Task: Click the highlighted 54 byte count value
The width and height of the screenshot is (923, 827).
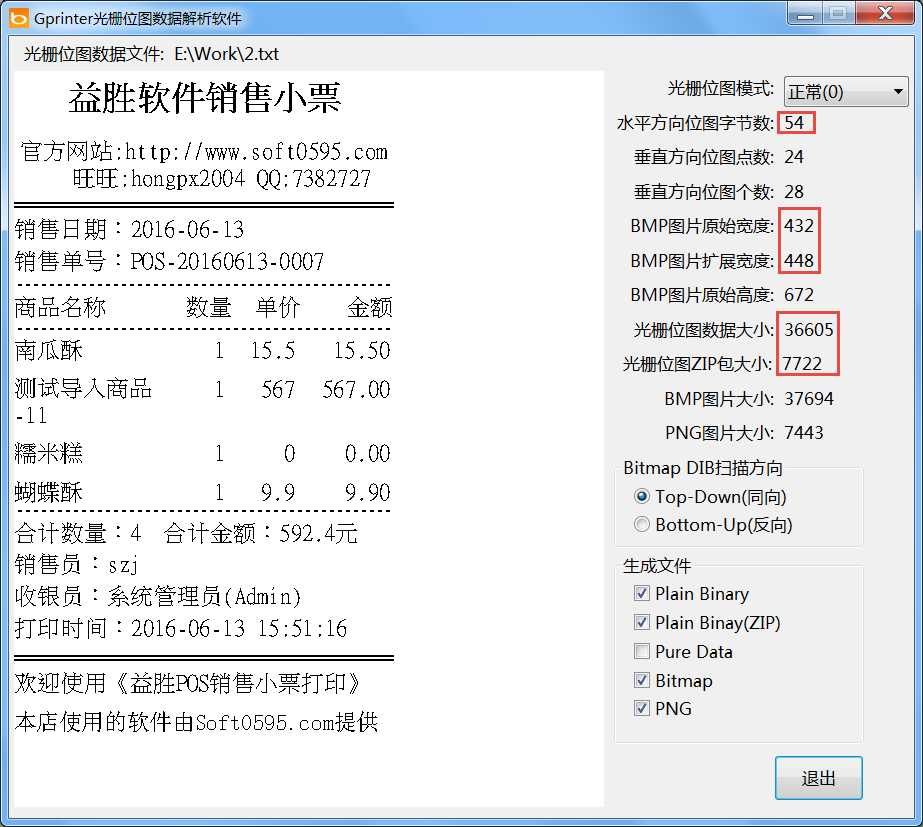Action: pos(794,122)
